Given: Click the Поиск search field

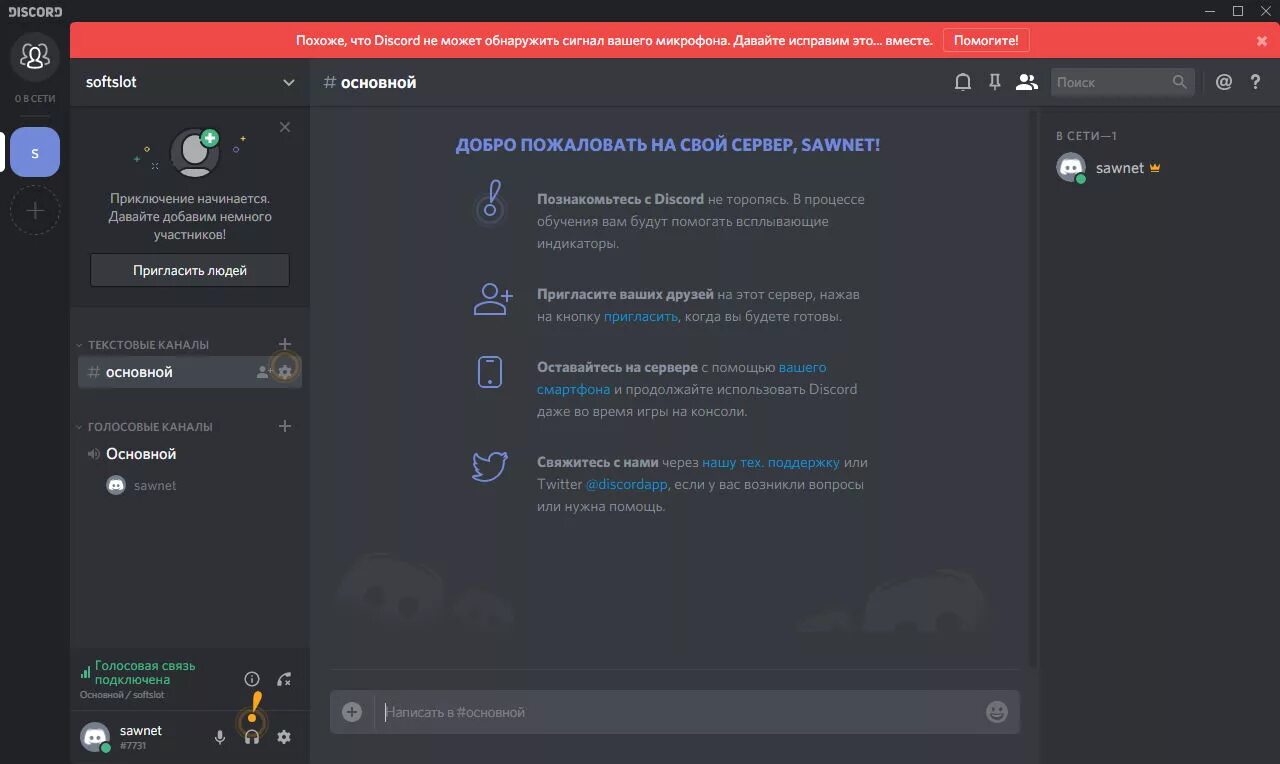Looking at the screenshot, I should coord(1122,83).
